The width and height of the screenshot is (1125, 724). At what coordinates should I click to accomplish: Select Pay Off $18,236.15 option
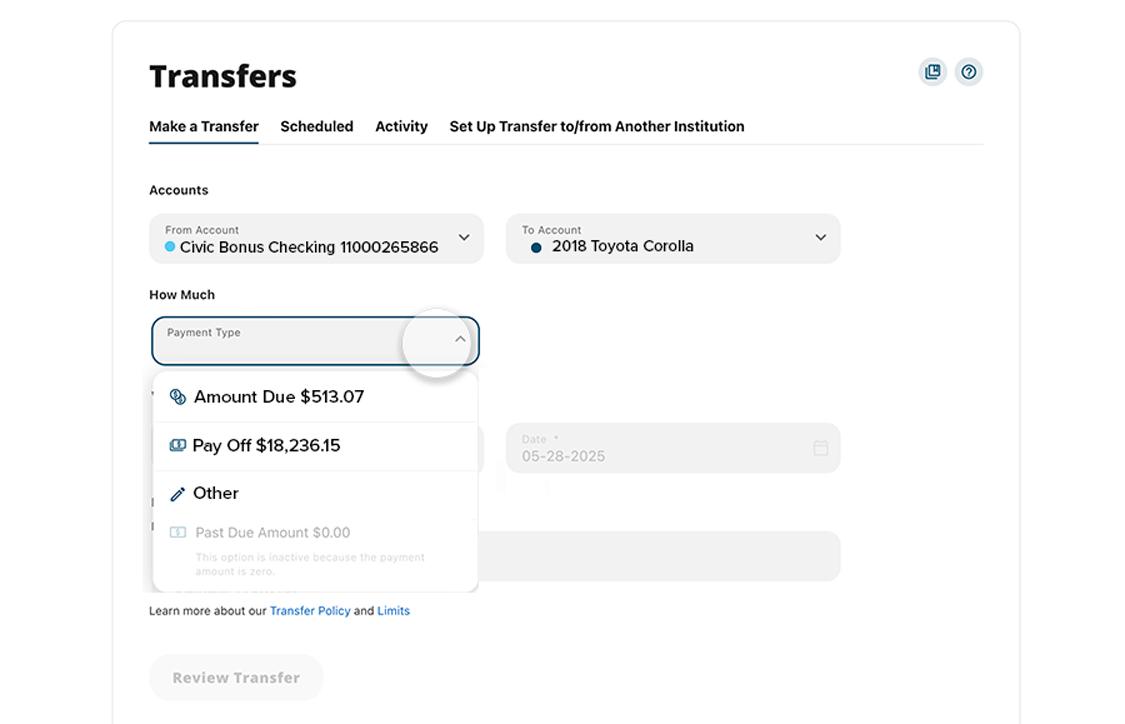pyautogui.click(x=316, y=446)
